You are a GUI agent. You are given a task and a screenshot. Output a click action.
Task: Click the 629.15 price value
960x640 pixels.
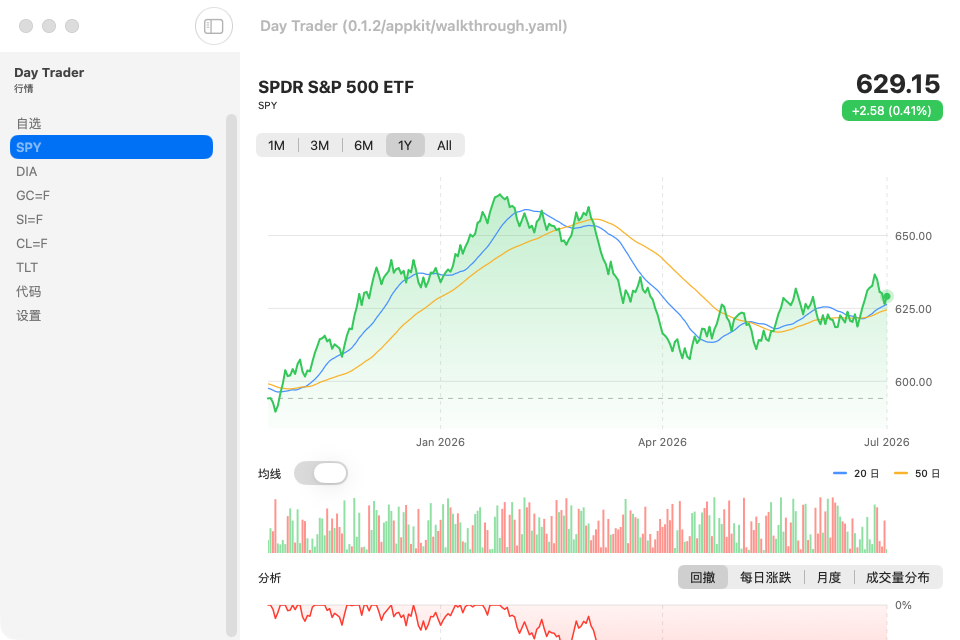(x=898, y=84)
